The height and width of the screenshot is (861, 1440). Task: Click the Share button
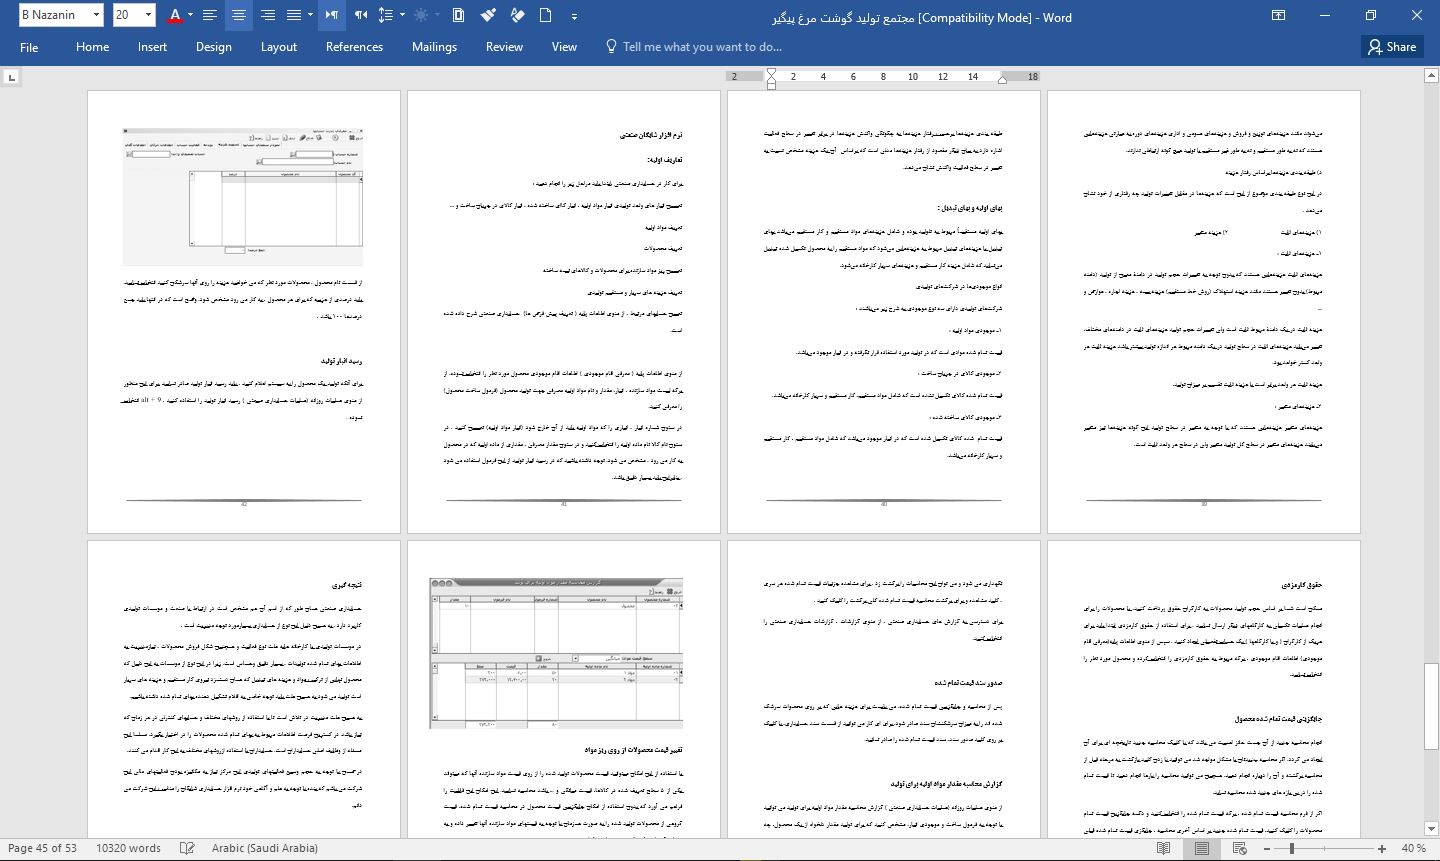pos(1392,47)
